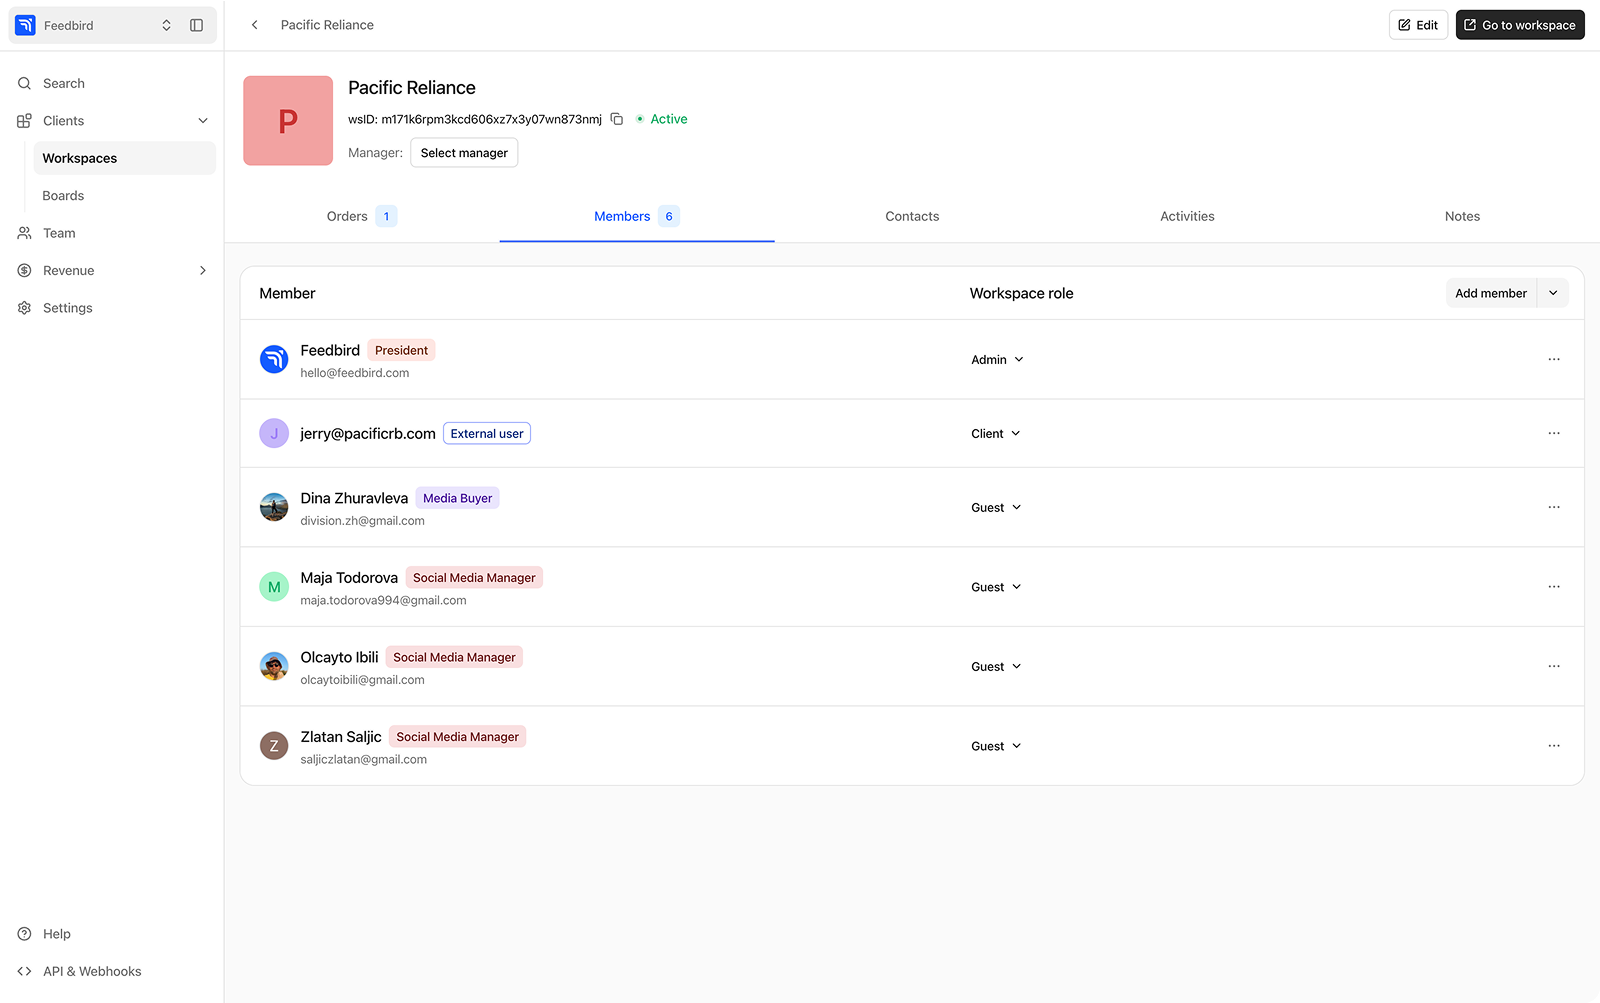Open more options for Dina Zhuravleva row
The image size is (1600, 1003).
tap(1554, 507)
